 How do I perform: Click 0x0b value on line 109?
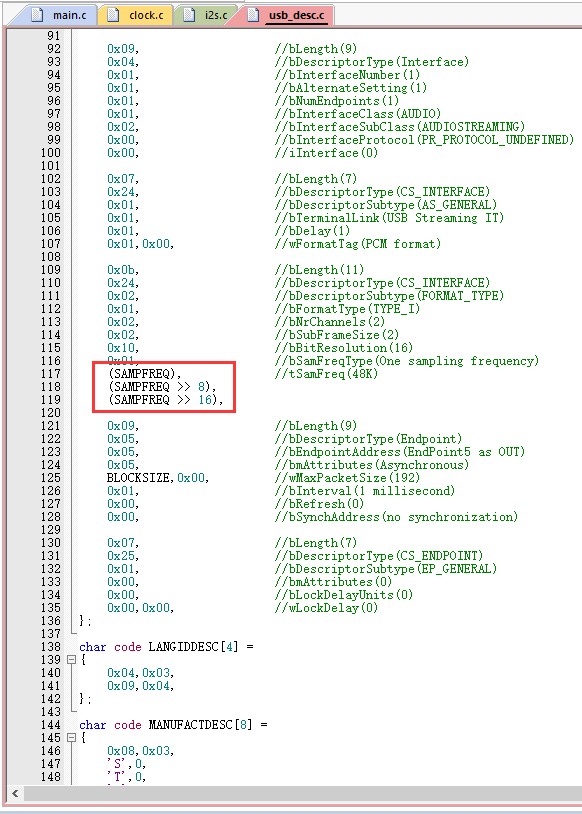pyautogui.click(x=123, y=269)
